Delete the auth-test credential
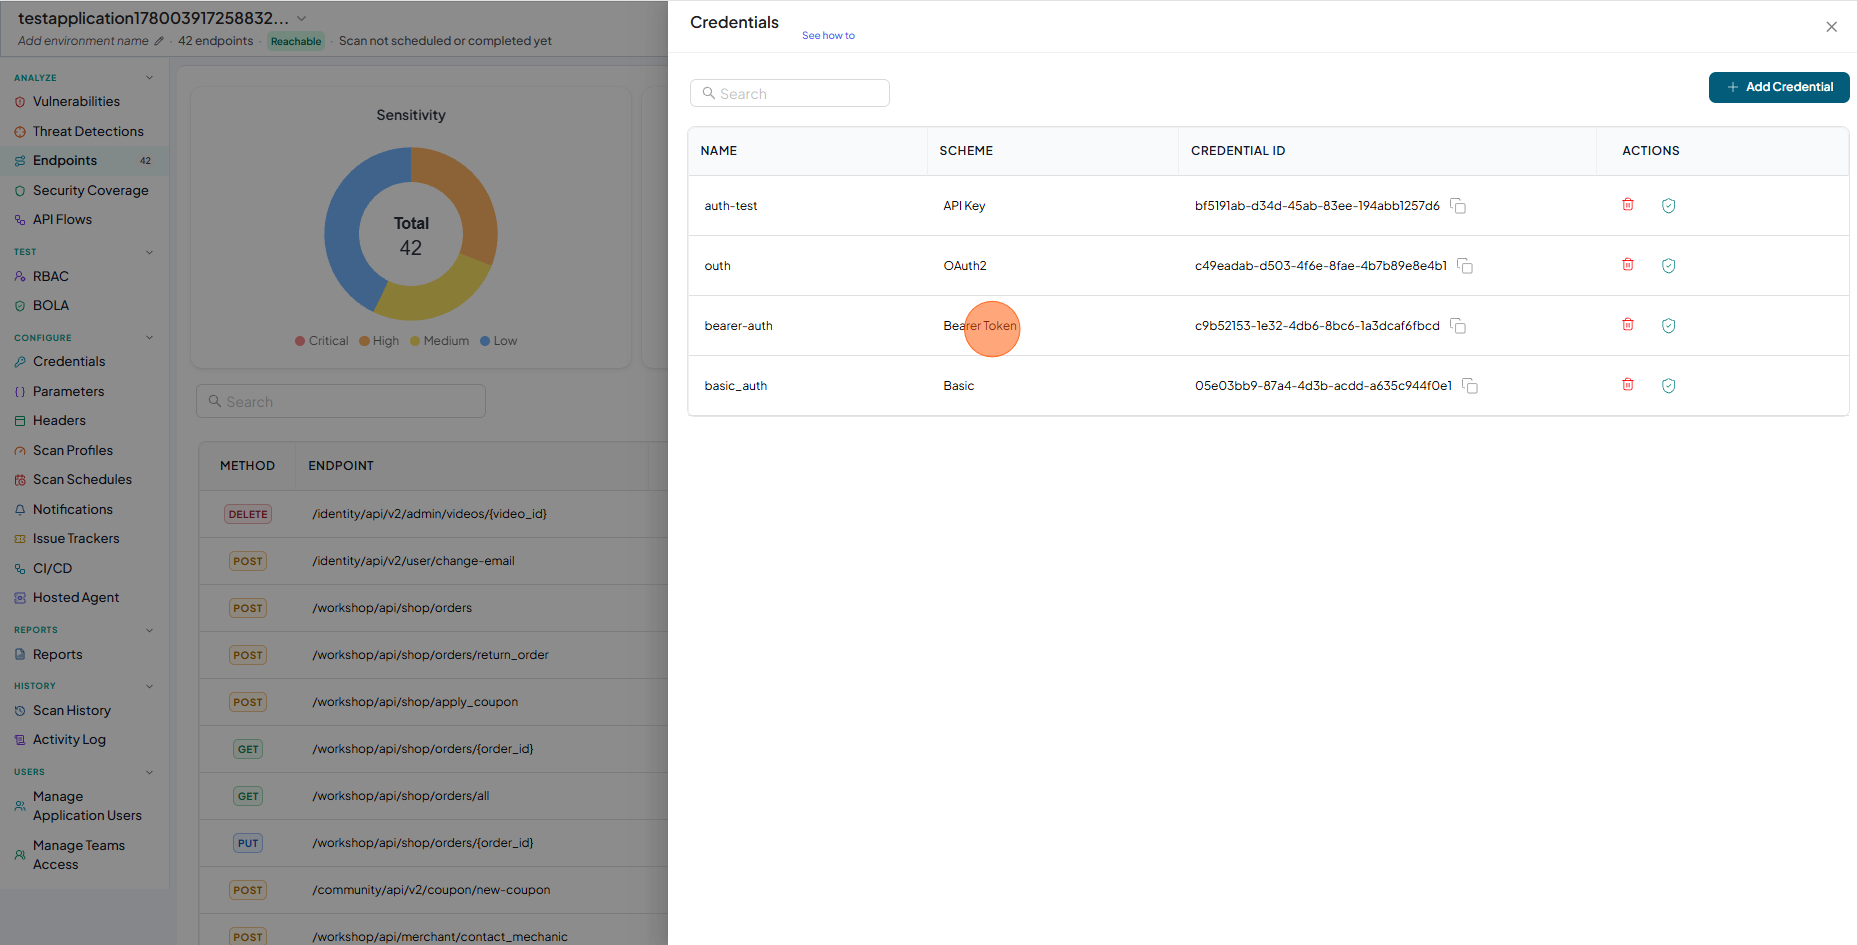The image size is (1857, 945). 1628,205
